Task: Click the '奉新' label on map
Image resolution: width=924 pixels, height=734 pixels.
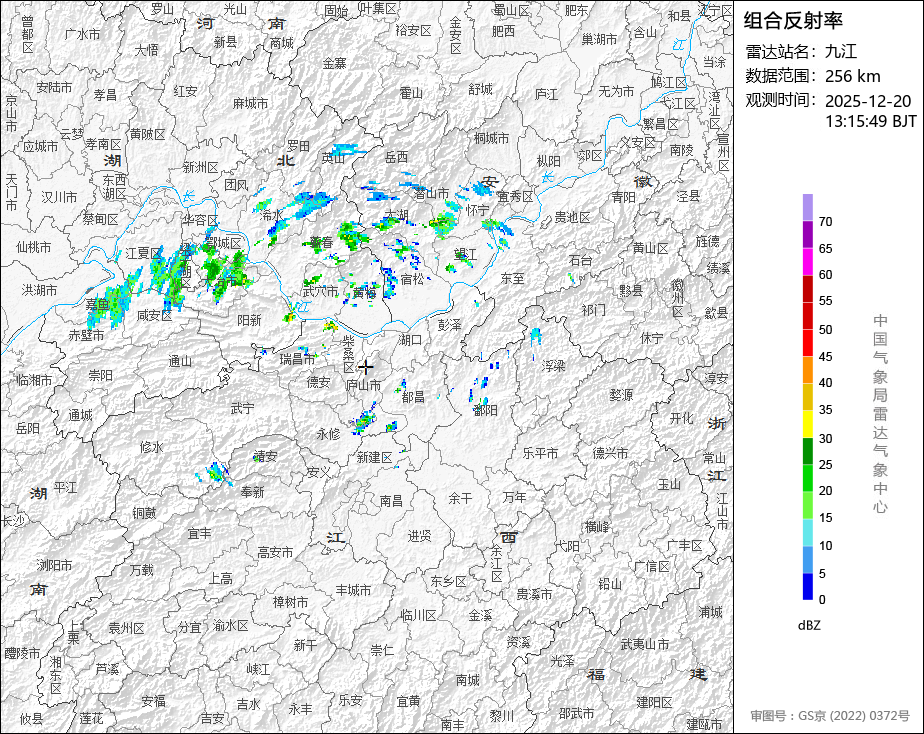Action: tap(252, 491)
